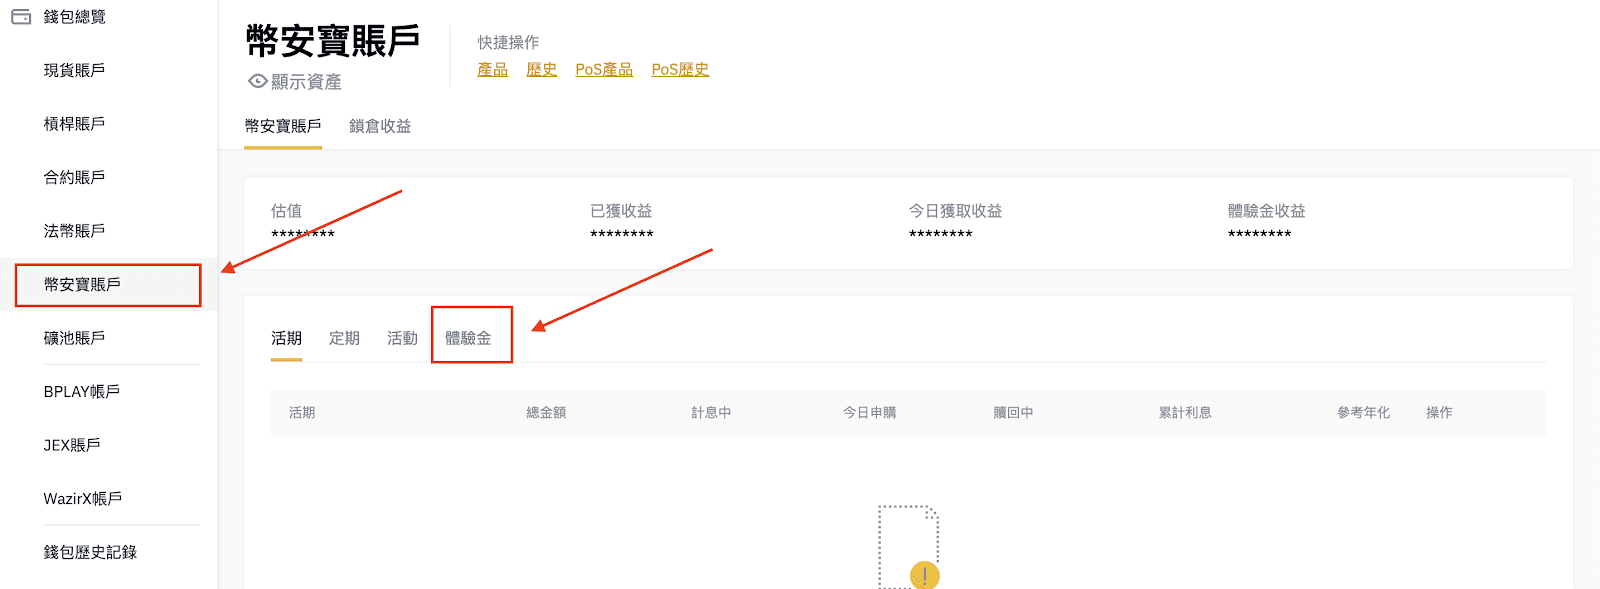Select 槓桿賬戶 from the sidebar
The height and width of the screenshot is (589, 1600).
point(74,124)
